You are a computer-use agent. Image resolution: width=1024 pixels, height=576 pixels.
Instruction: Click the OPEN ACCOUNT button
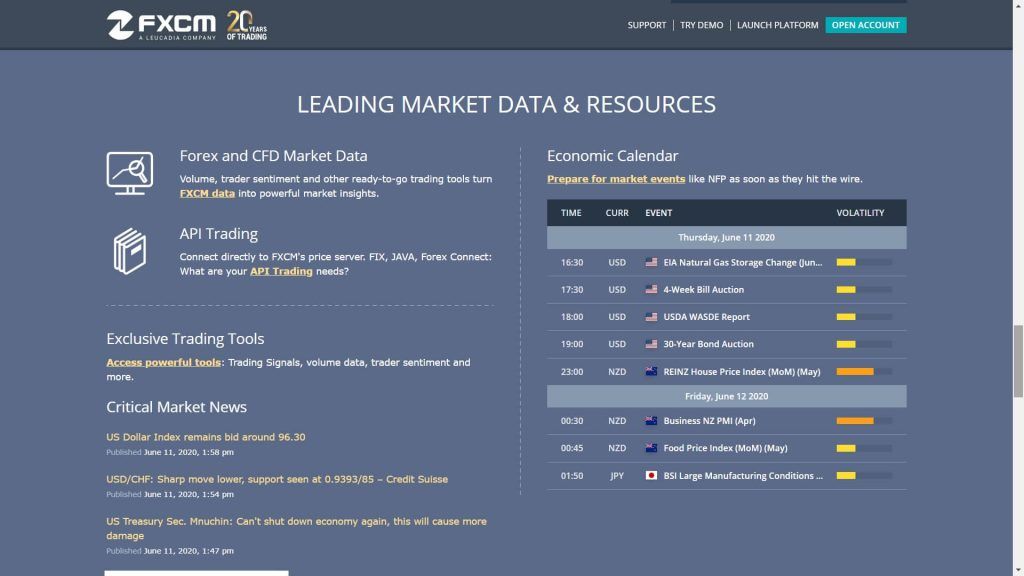(865, 25)
